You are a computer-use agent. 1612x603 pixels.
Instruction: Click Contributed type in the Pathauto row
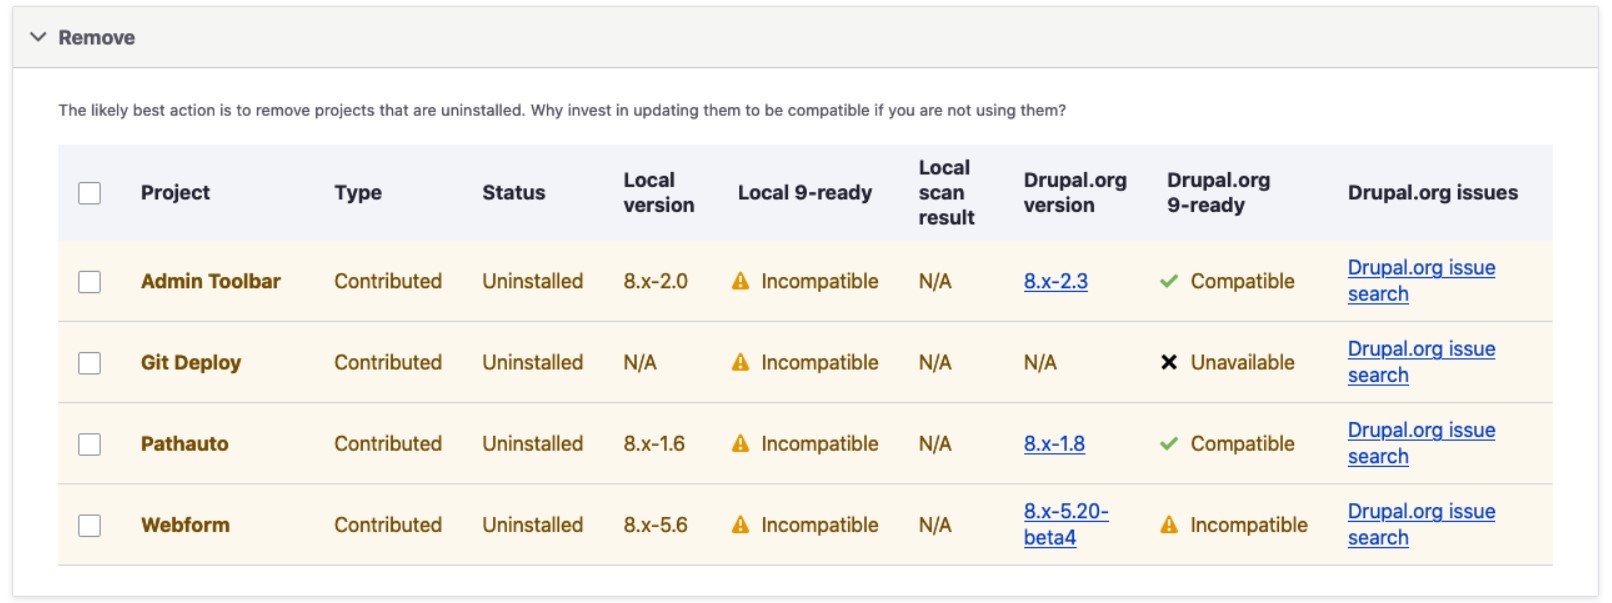(388, 443)
